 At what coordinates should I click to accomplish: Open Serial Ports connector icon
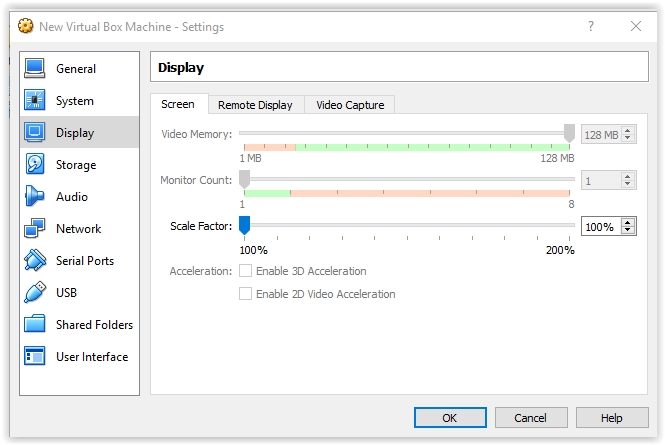tap(34, 260)
